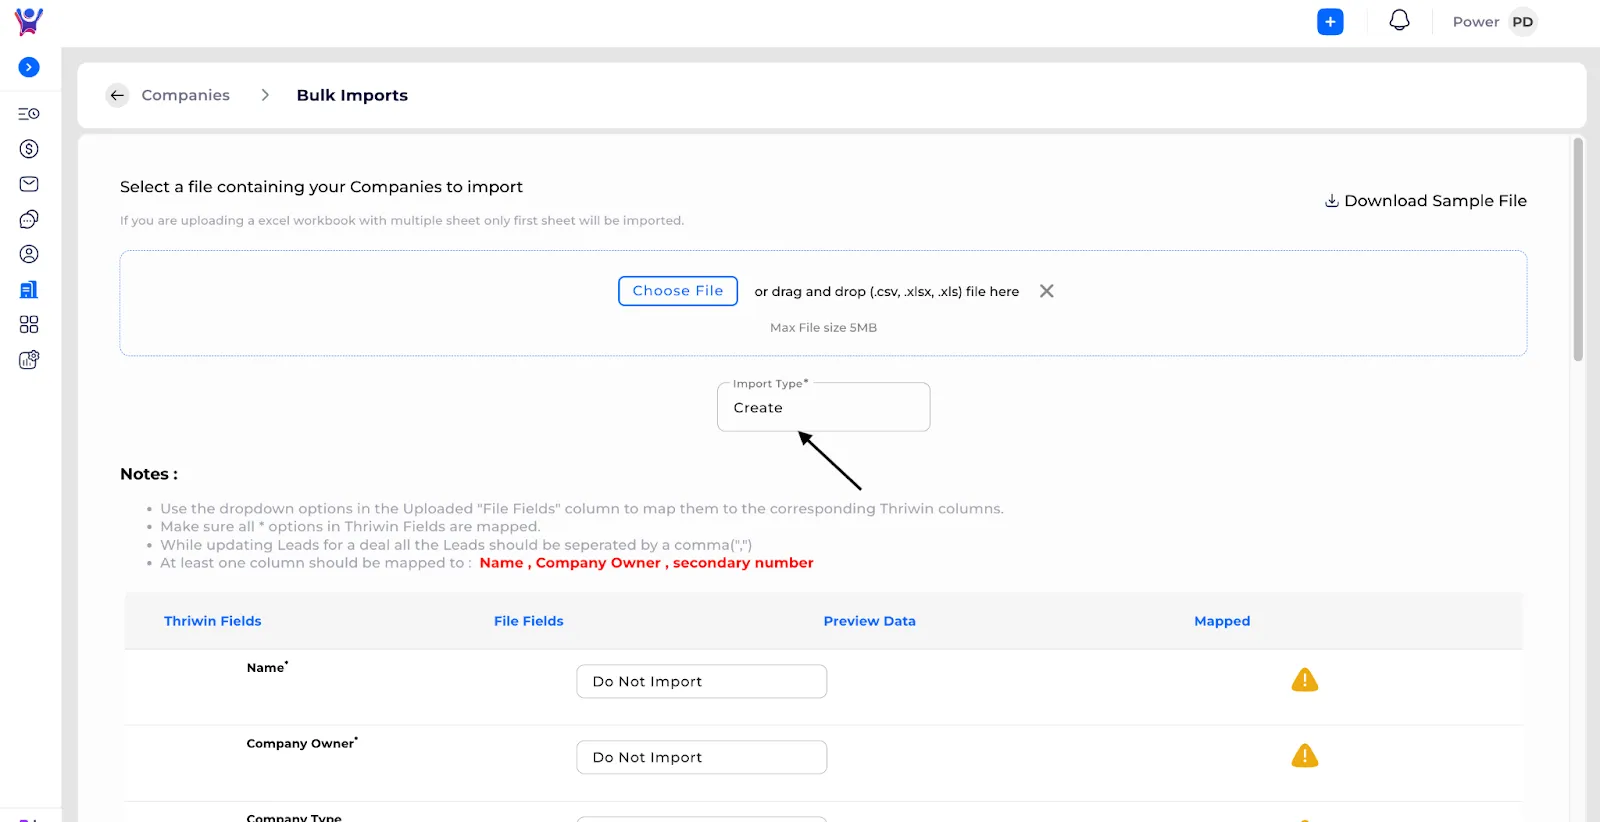Click the Mapped column header
The height and width of the screenshot is (822, 1600).
tap(1222, 621)
